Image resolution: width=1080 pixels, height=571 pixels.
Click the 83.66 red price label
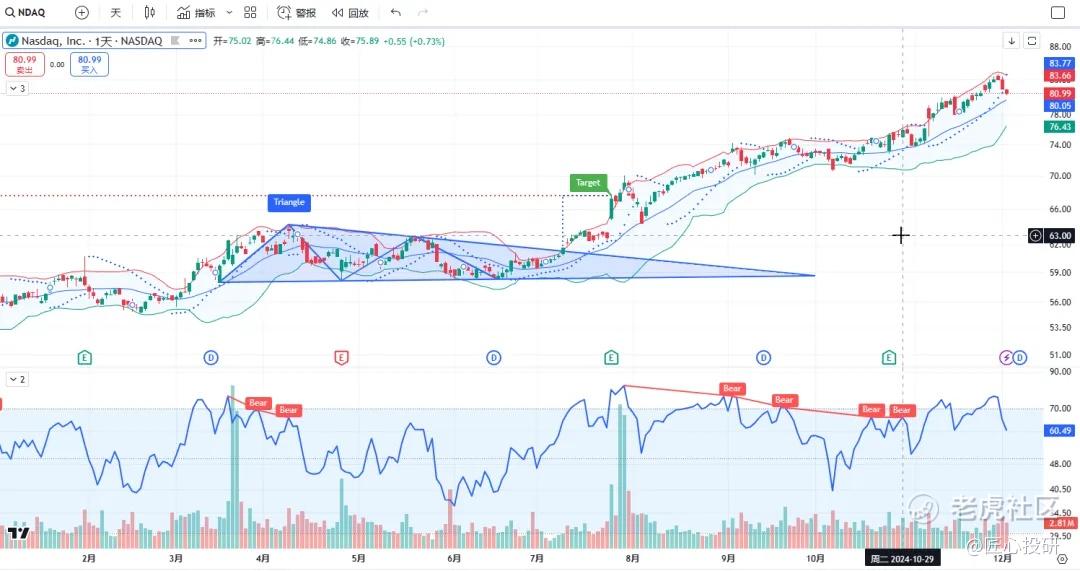point(1060,76)
